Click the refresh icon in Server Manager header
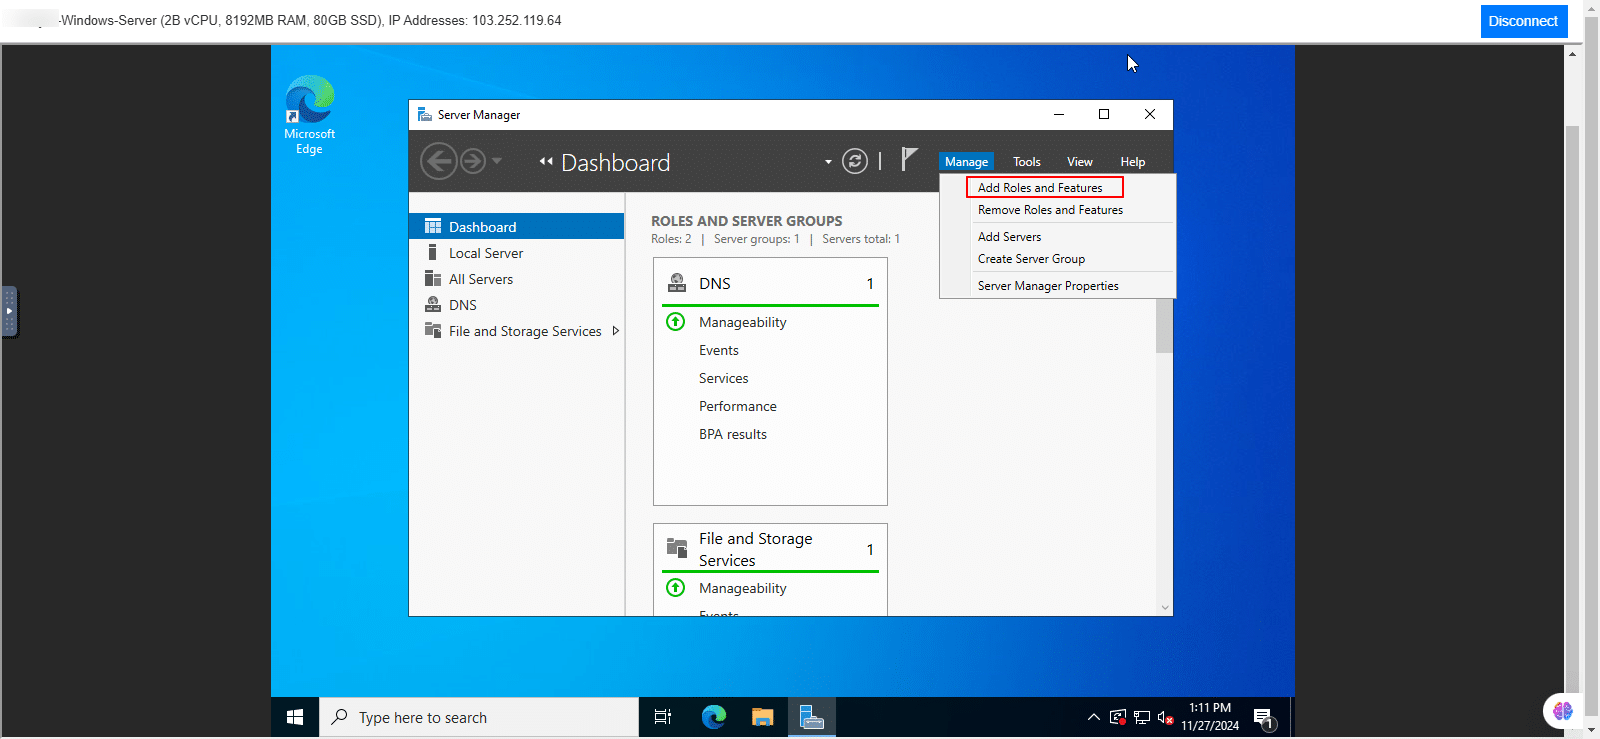 click(854, 161)
